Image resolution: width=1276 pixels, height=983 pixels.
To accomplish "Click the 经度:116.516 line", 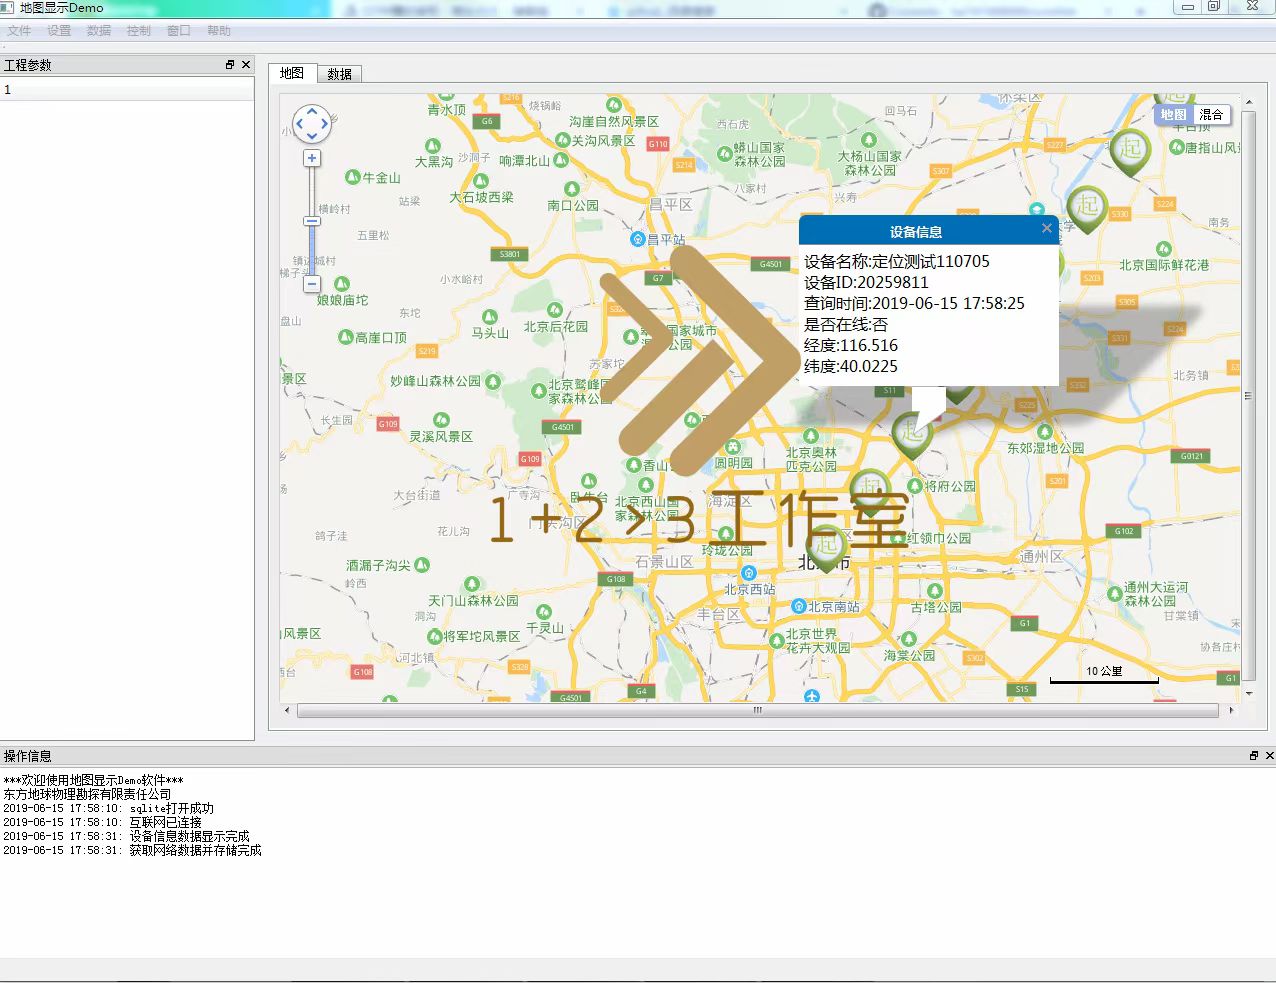I will (851, 345).
